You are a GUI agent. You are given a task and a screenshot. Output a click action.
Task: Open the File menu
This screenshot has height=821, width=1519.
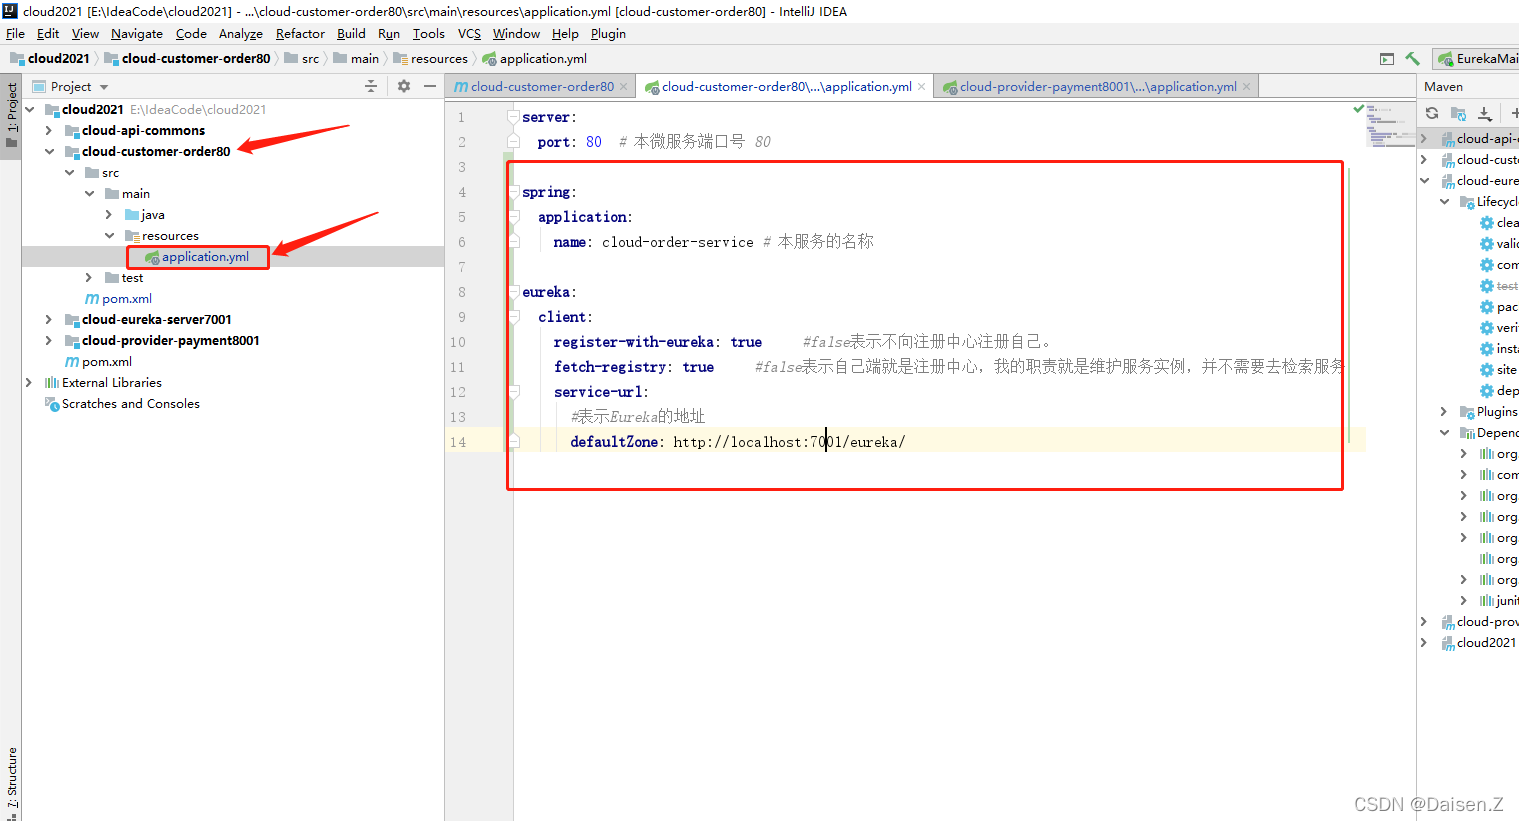coord(15,33)
